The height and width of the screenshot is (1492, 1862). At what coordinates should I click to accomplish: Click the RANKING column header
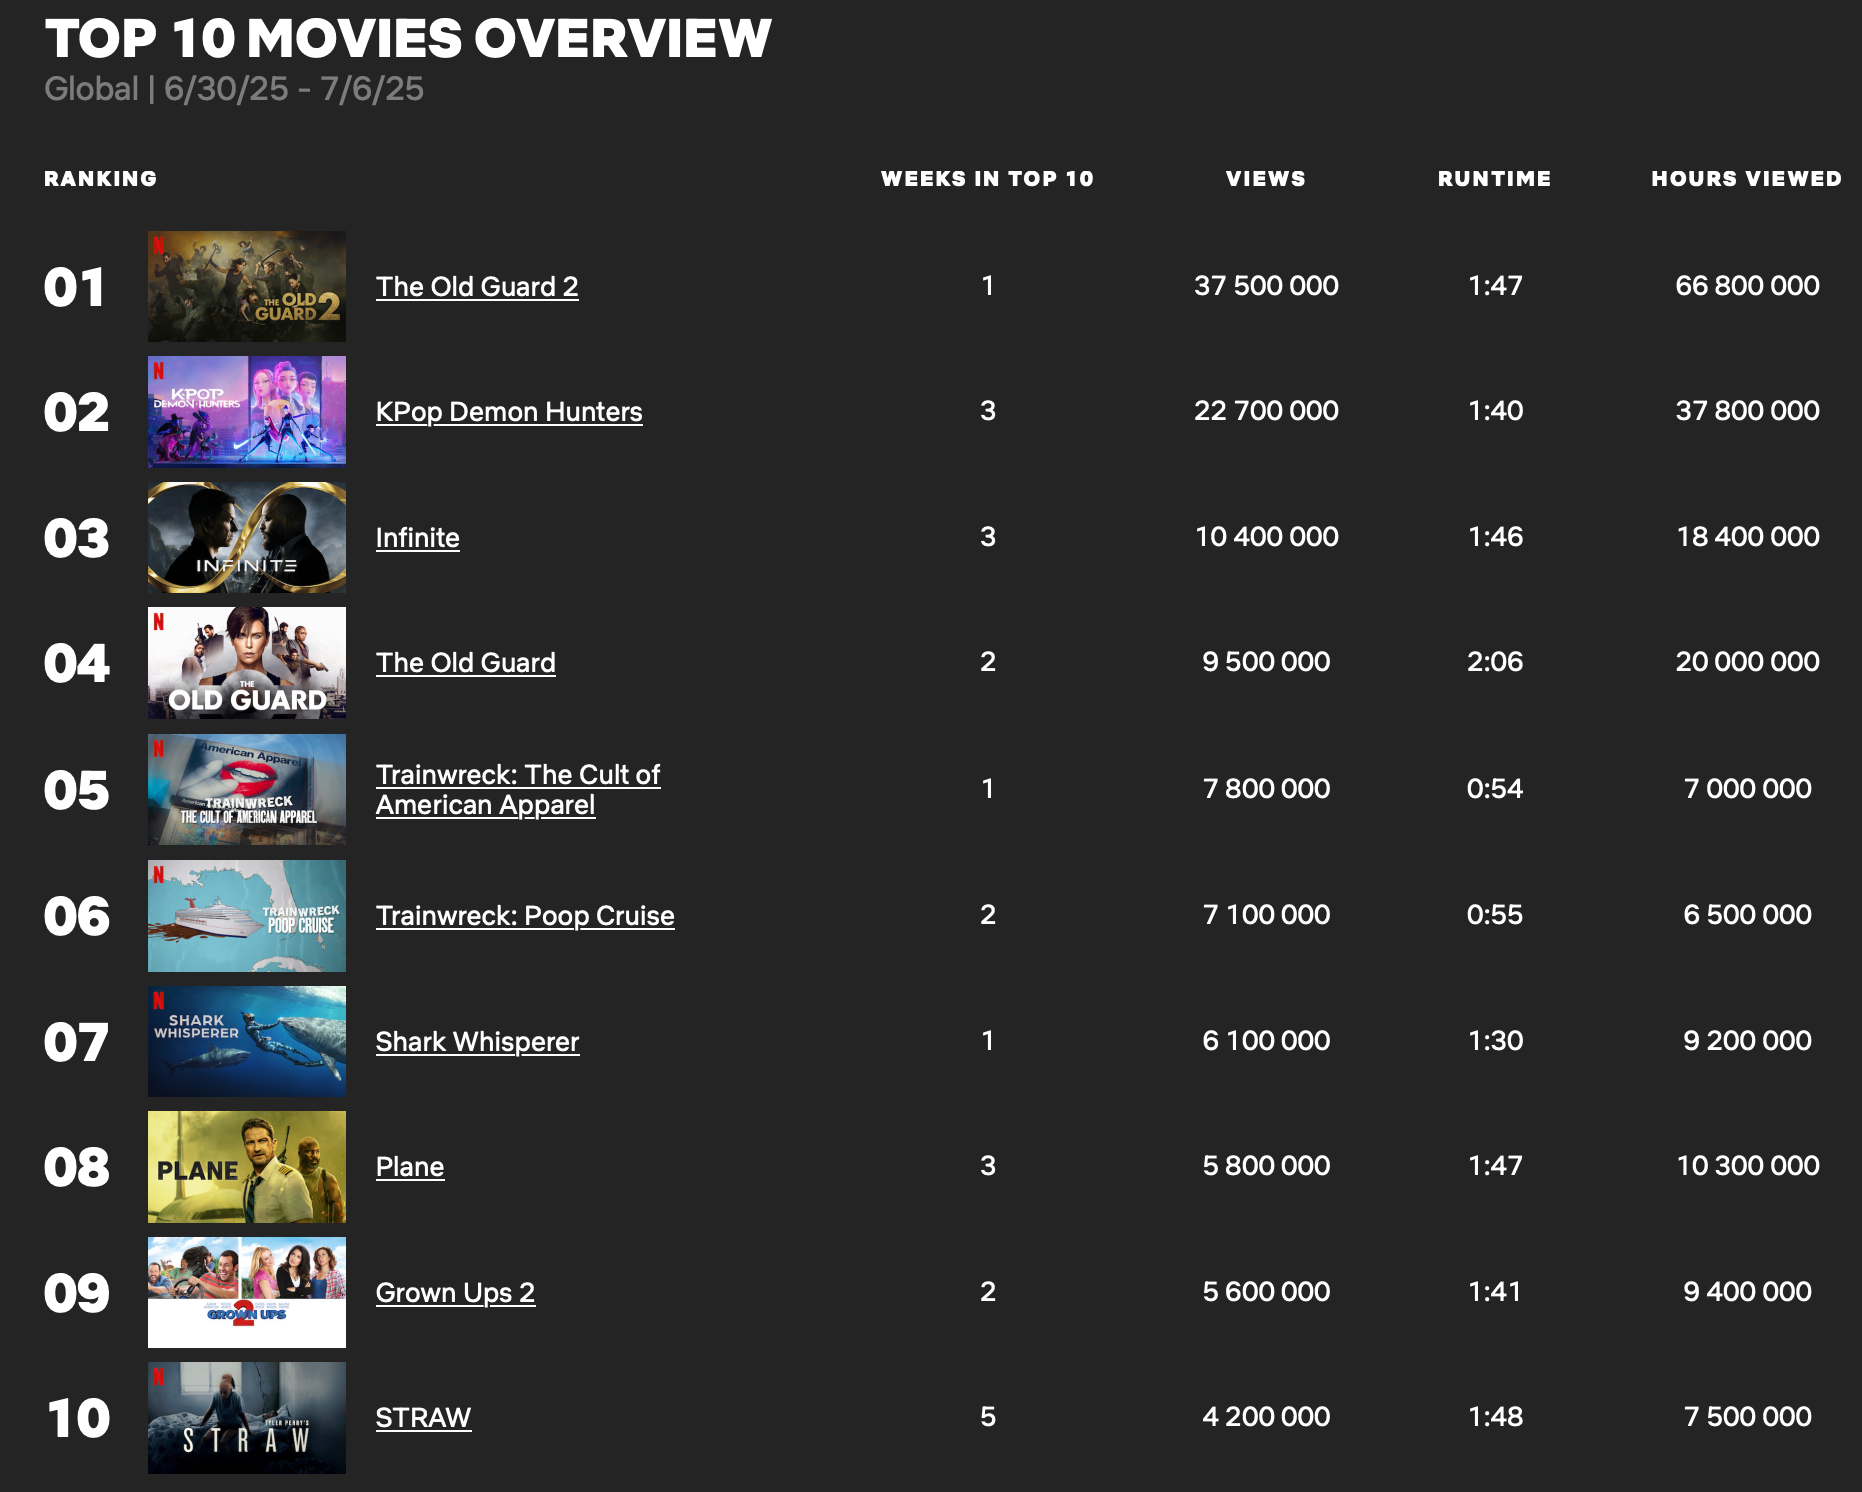101,179
